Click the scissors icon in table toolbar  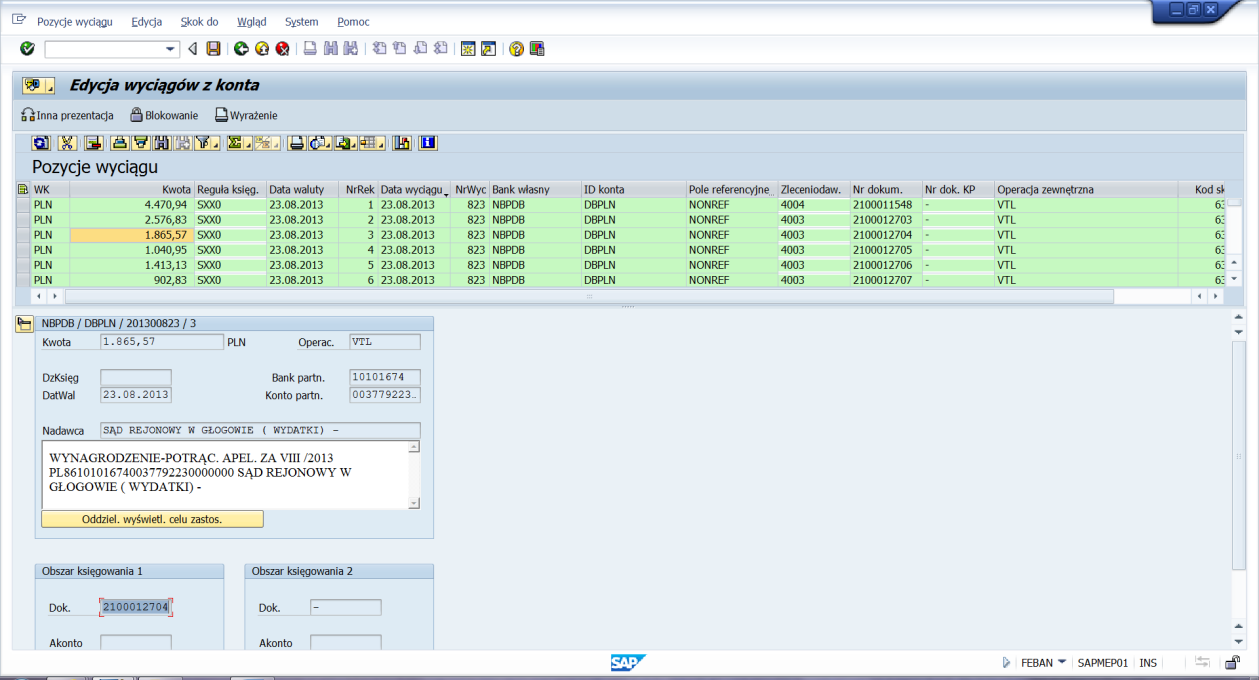[x=67, y=143]
